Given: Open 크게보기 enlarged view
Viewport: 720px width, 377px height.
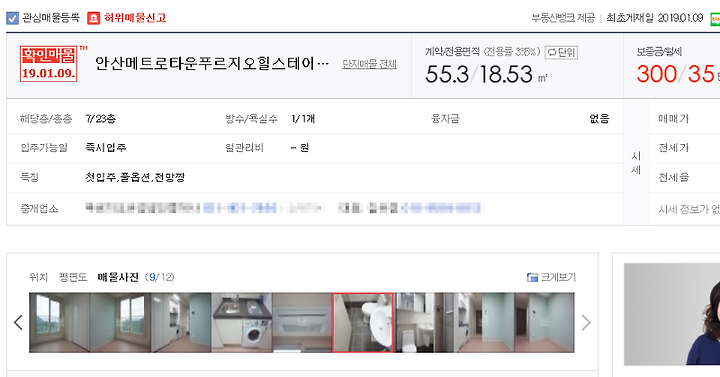Looking at the screenshot, I should coord(551,277).
